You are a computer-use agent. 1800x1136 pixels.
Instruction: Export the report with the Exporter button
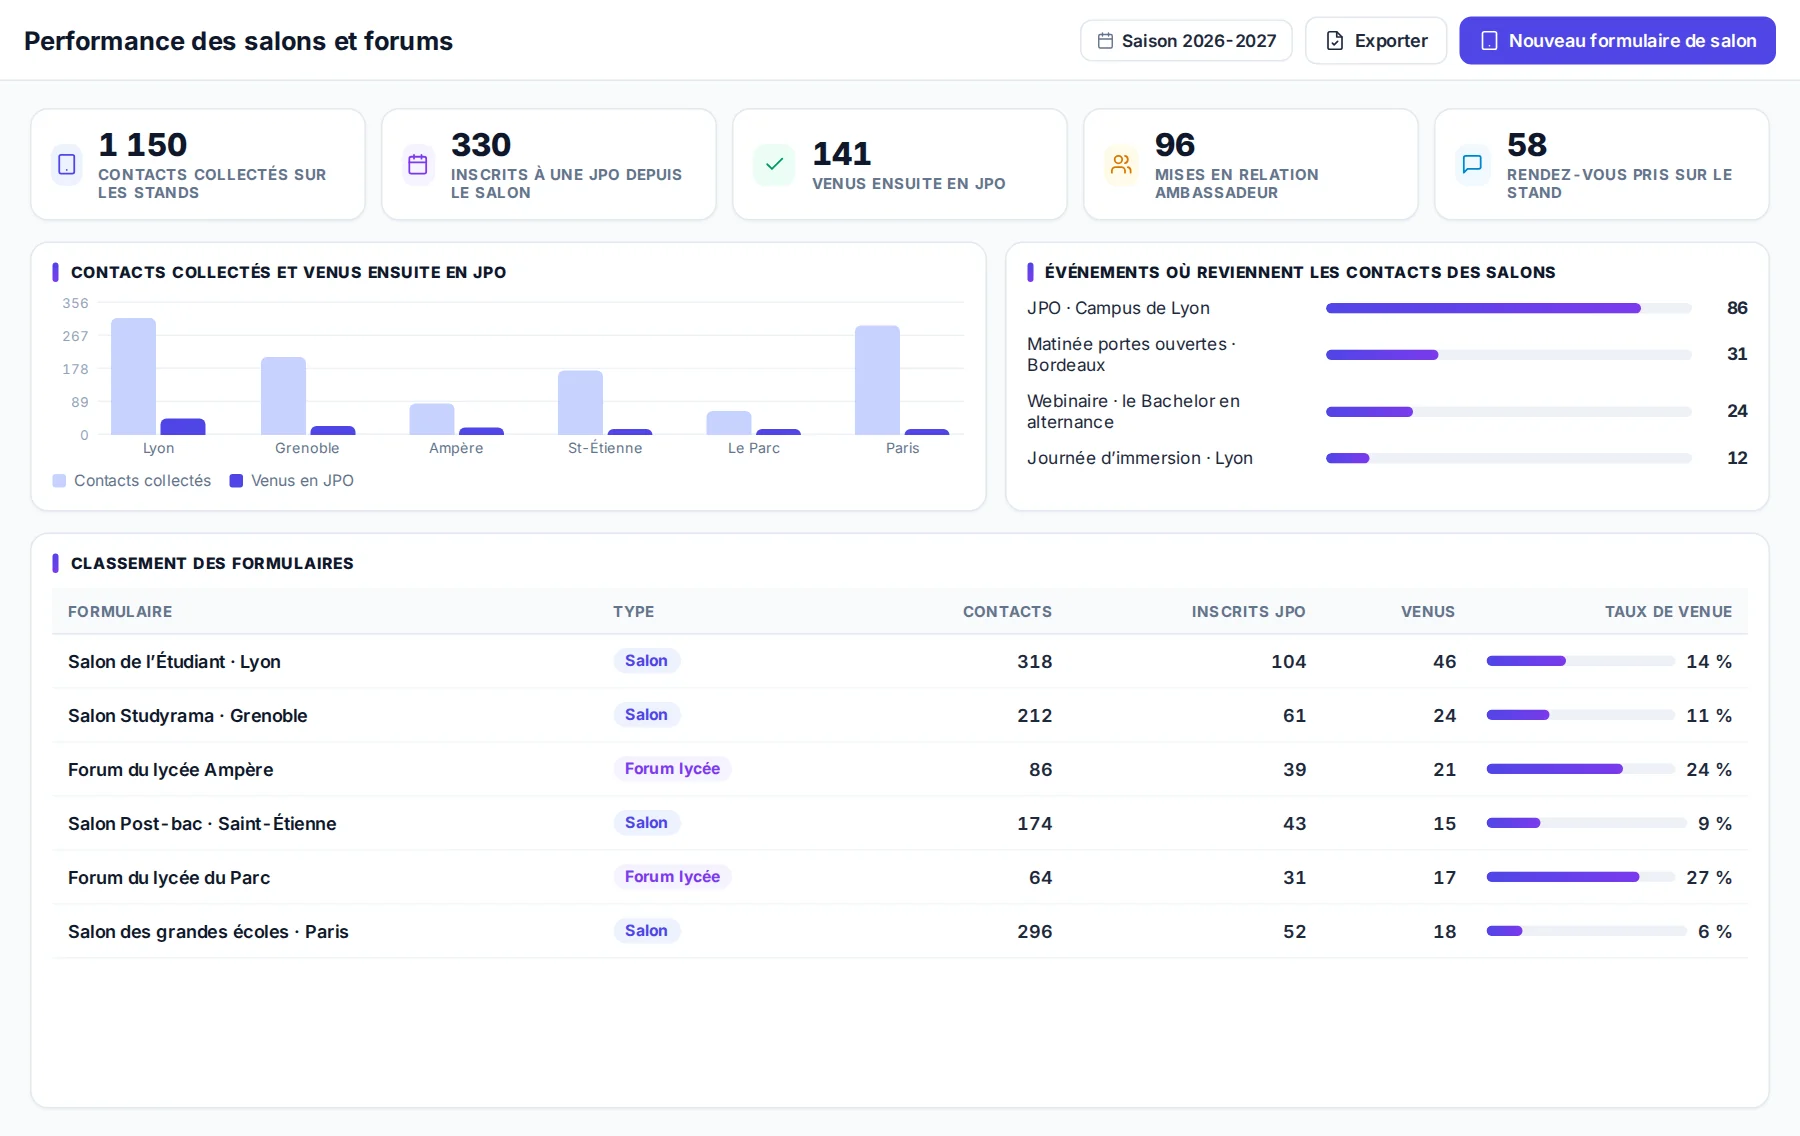1376,41
